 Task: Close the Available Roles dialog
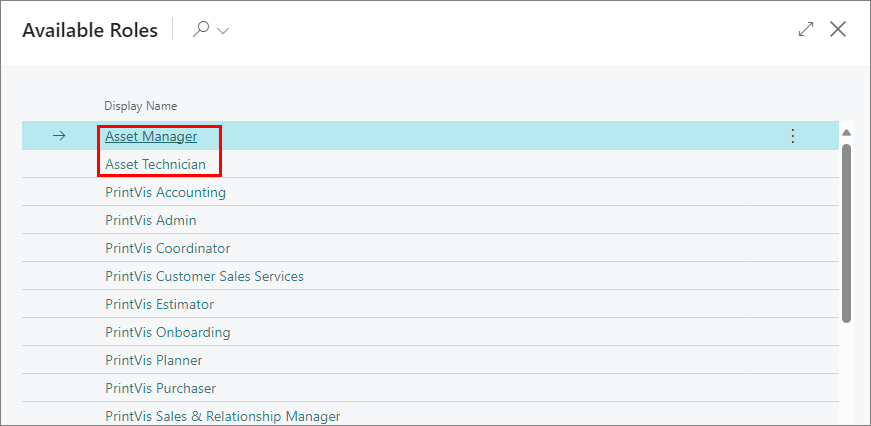838,29
